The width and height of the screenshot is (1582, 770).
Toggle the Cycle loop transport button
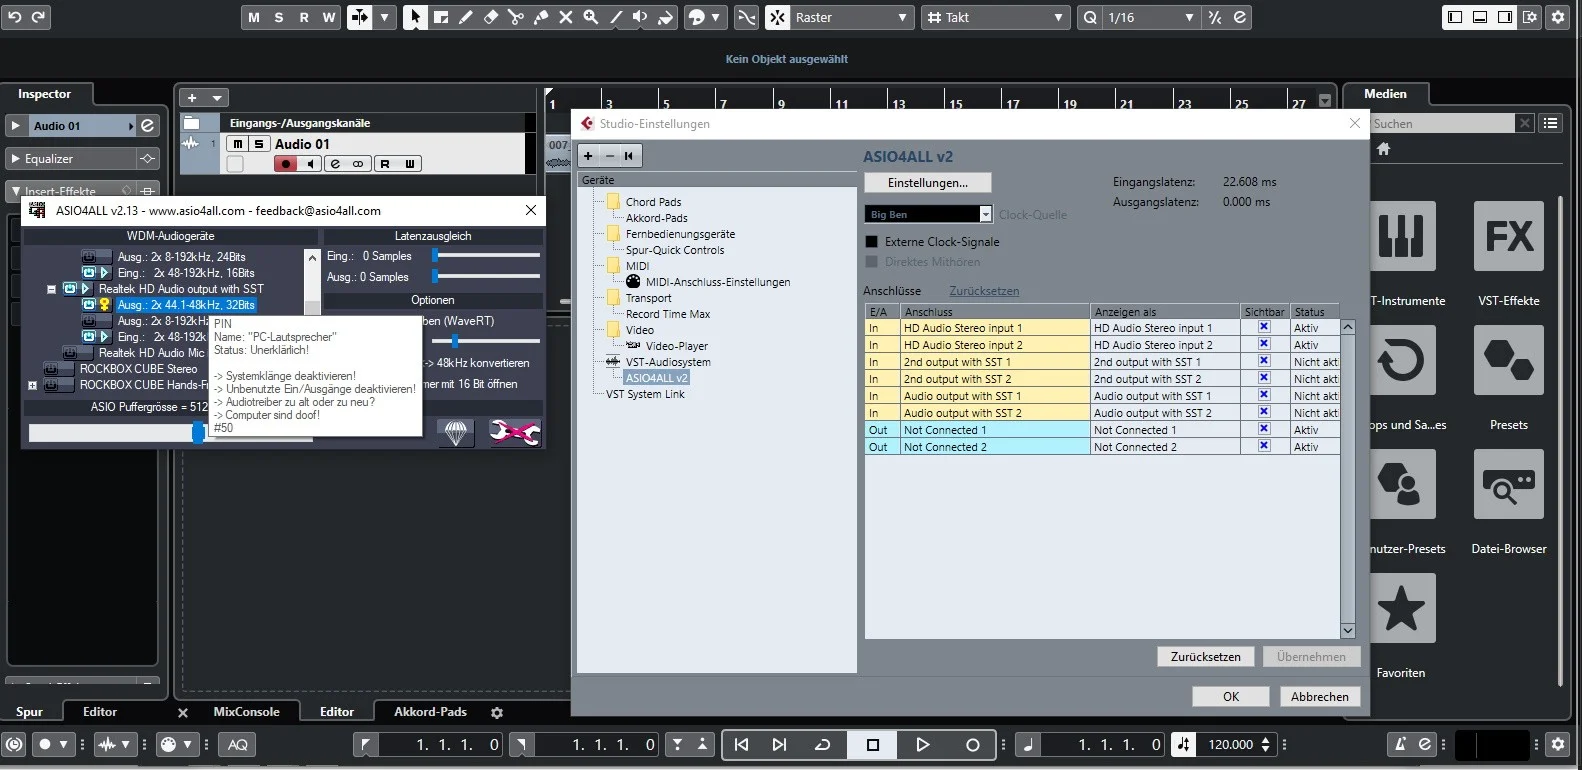(x=822, y=744)
